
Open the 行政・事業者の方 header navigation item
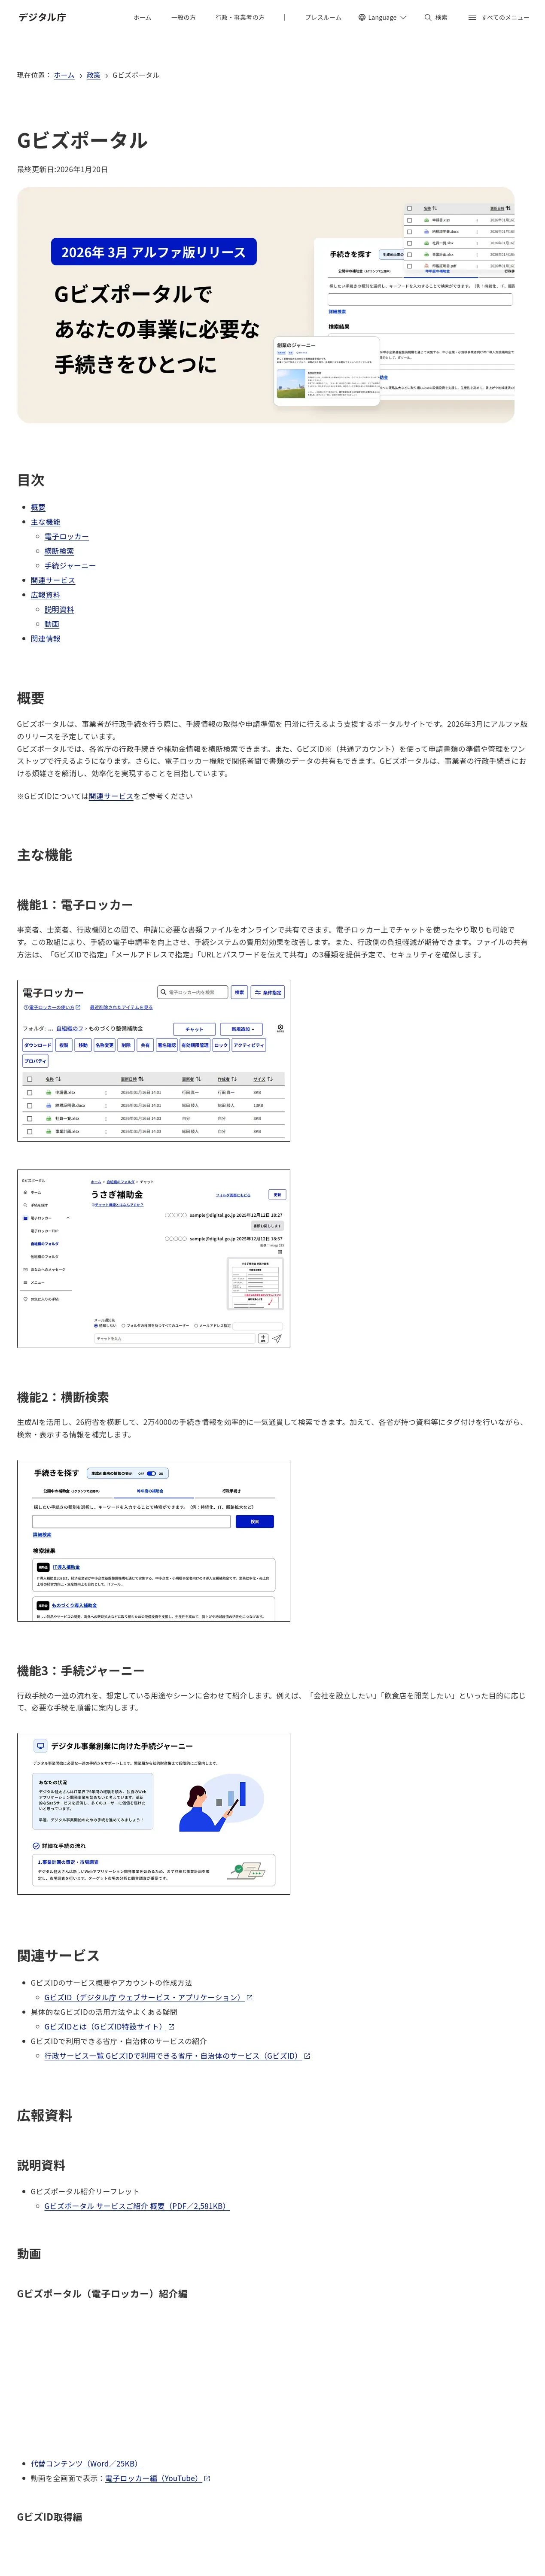(x=240, y=18)
